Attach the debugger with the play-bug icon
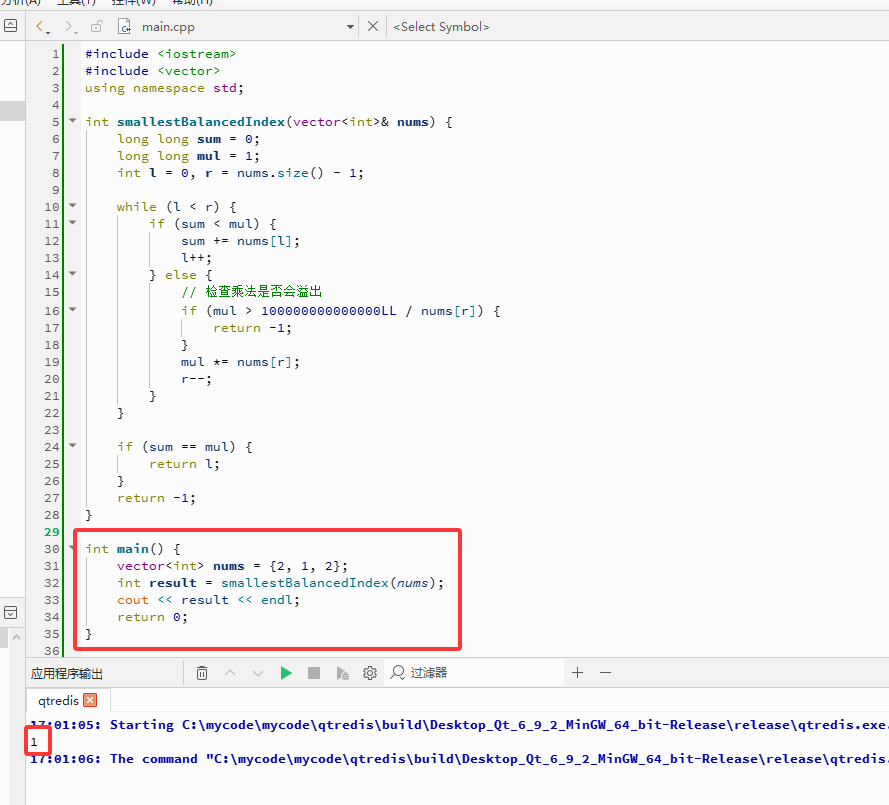 click(342, 673)
